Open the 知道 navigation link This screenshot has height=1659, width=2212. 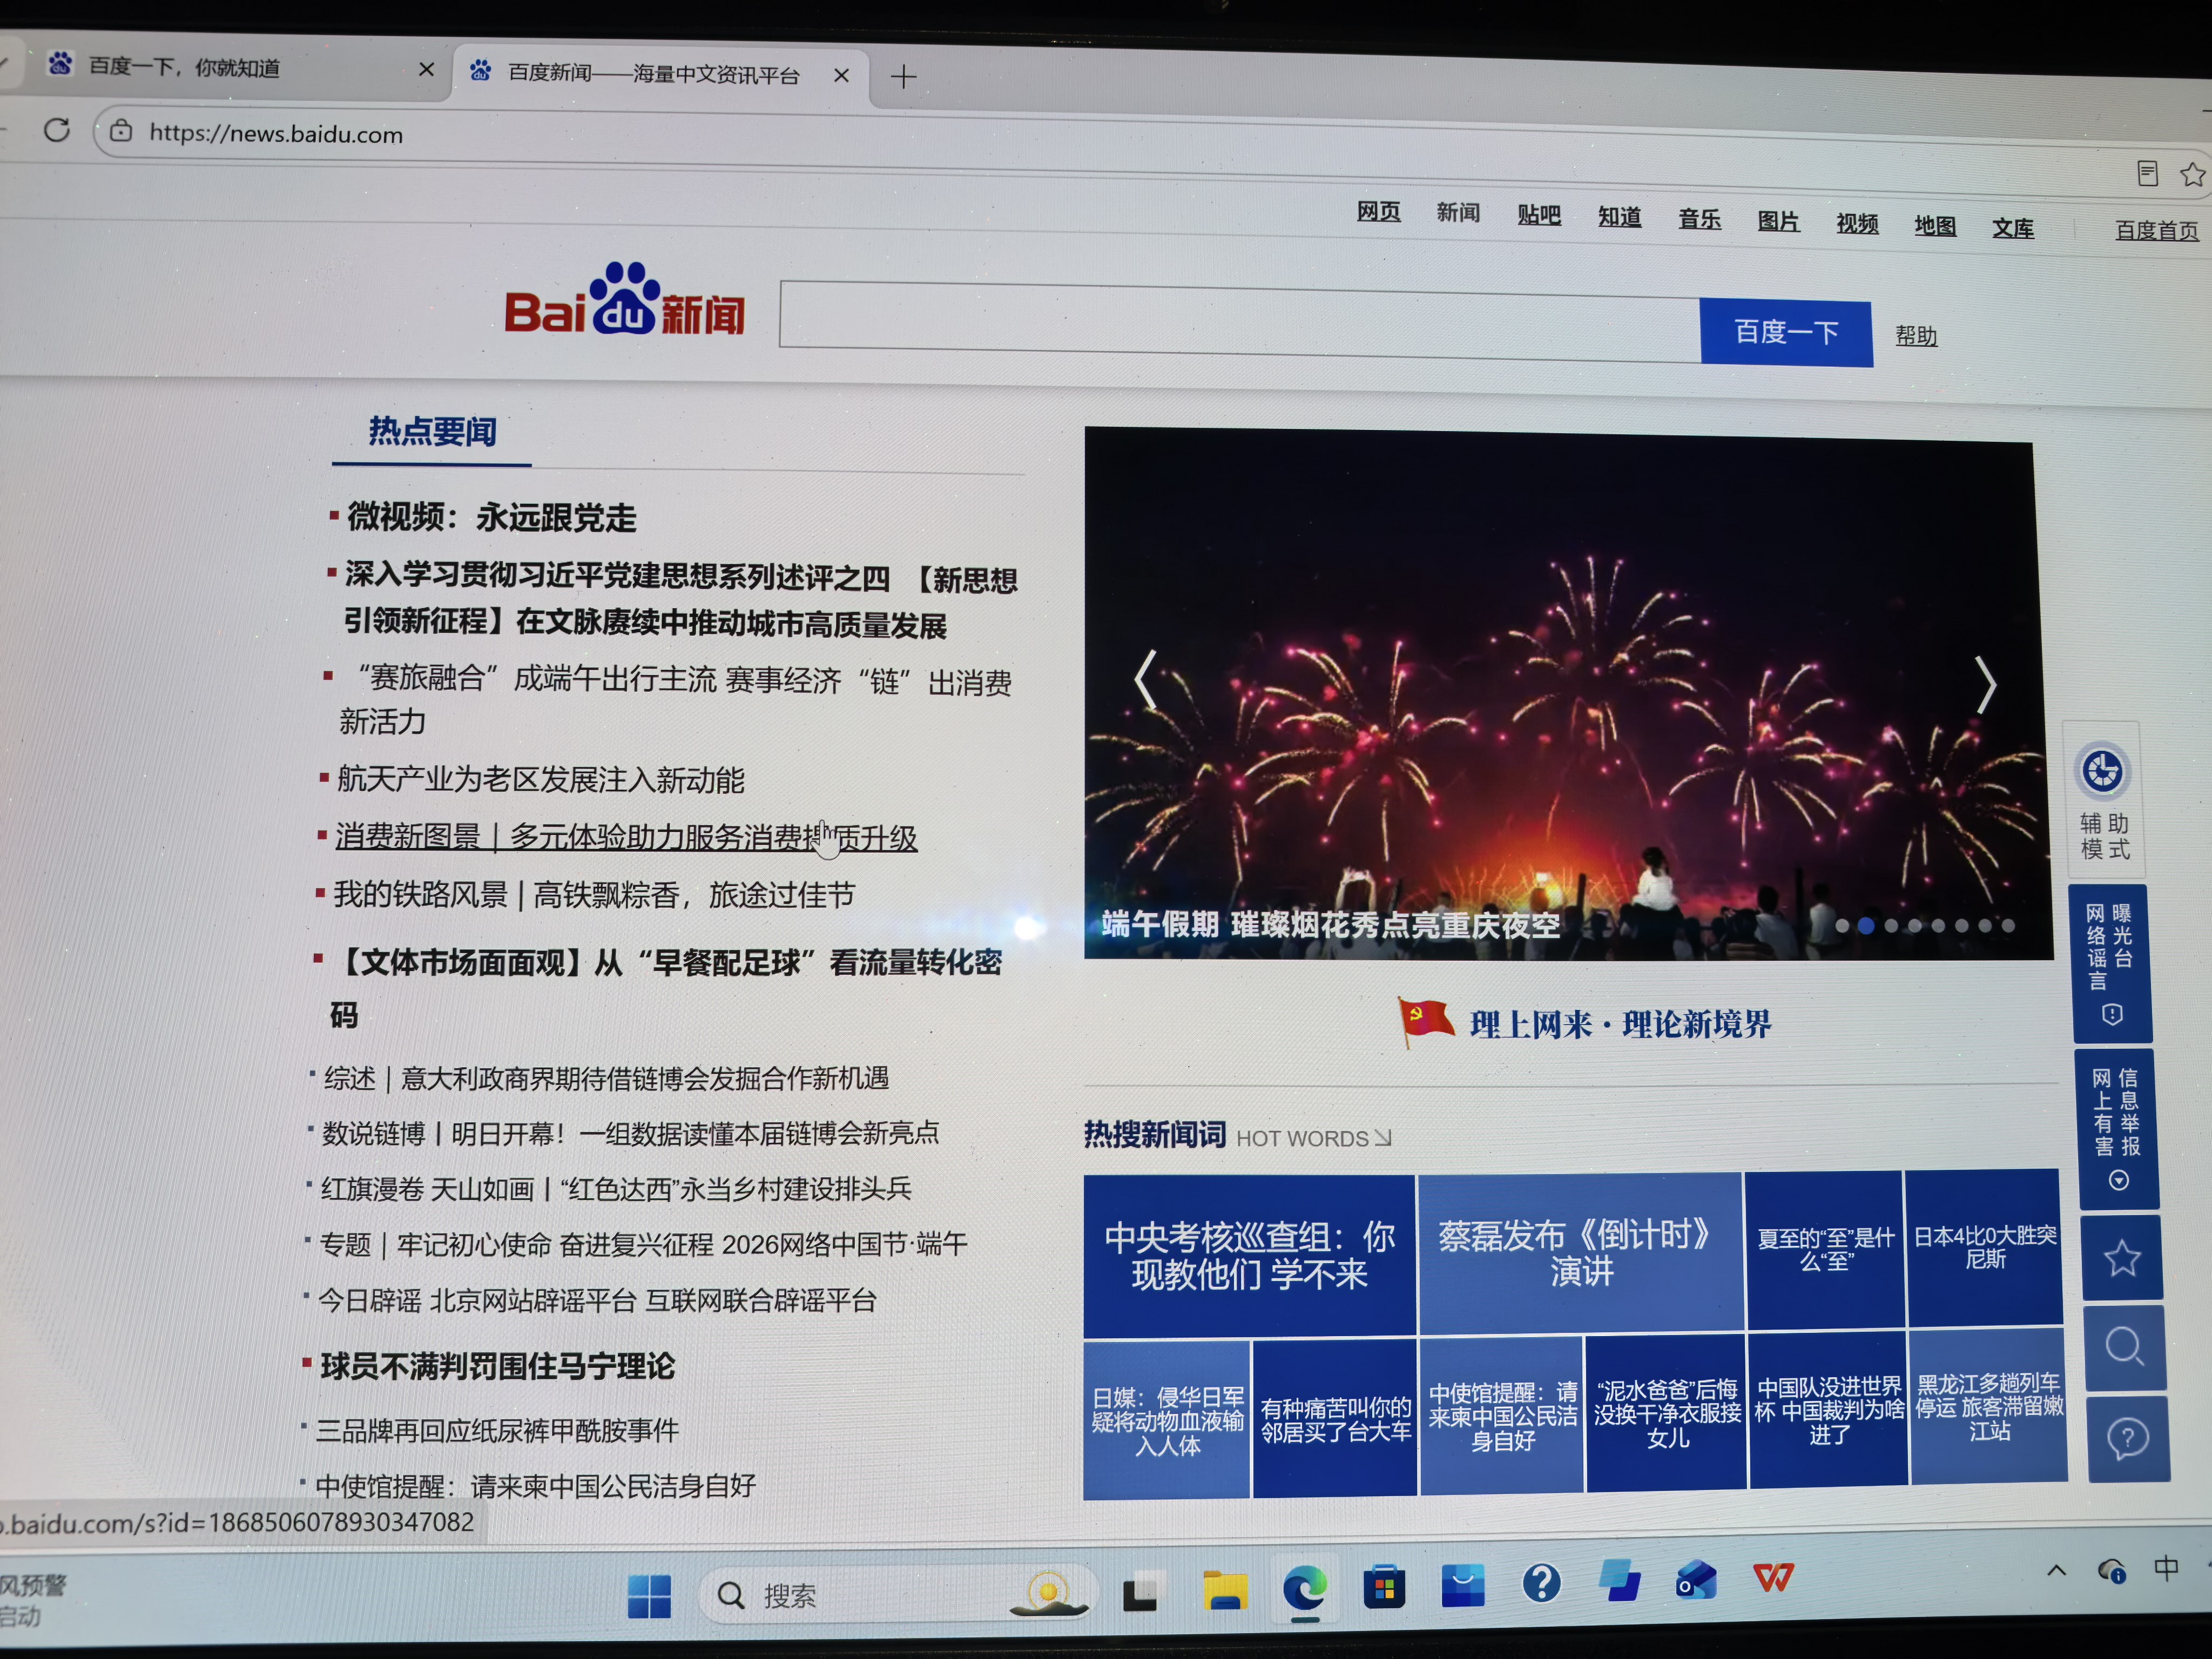pos(1619,216)
